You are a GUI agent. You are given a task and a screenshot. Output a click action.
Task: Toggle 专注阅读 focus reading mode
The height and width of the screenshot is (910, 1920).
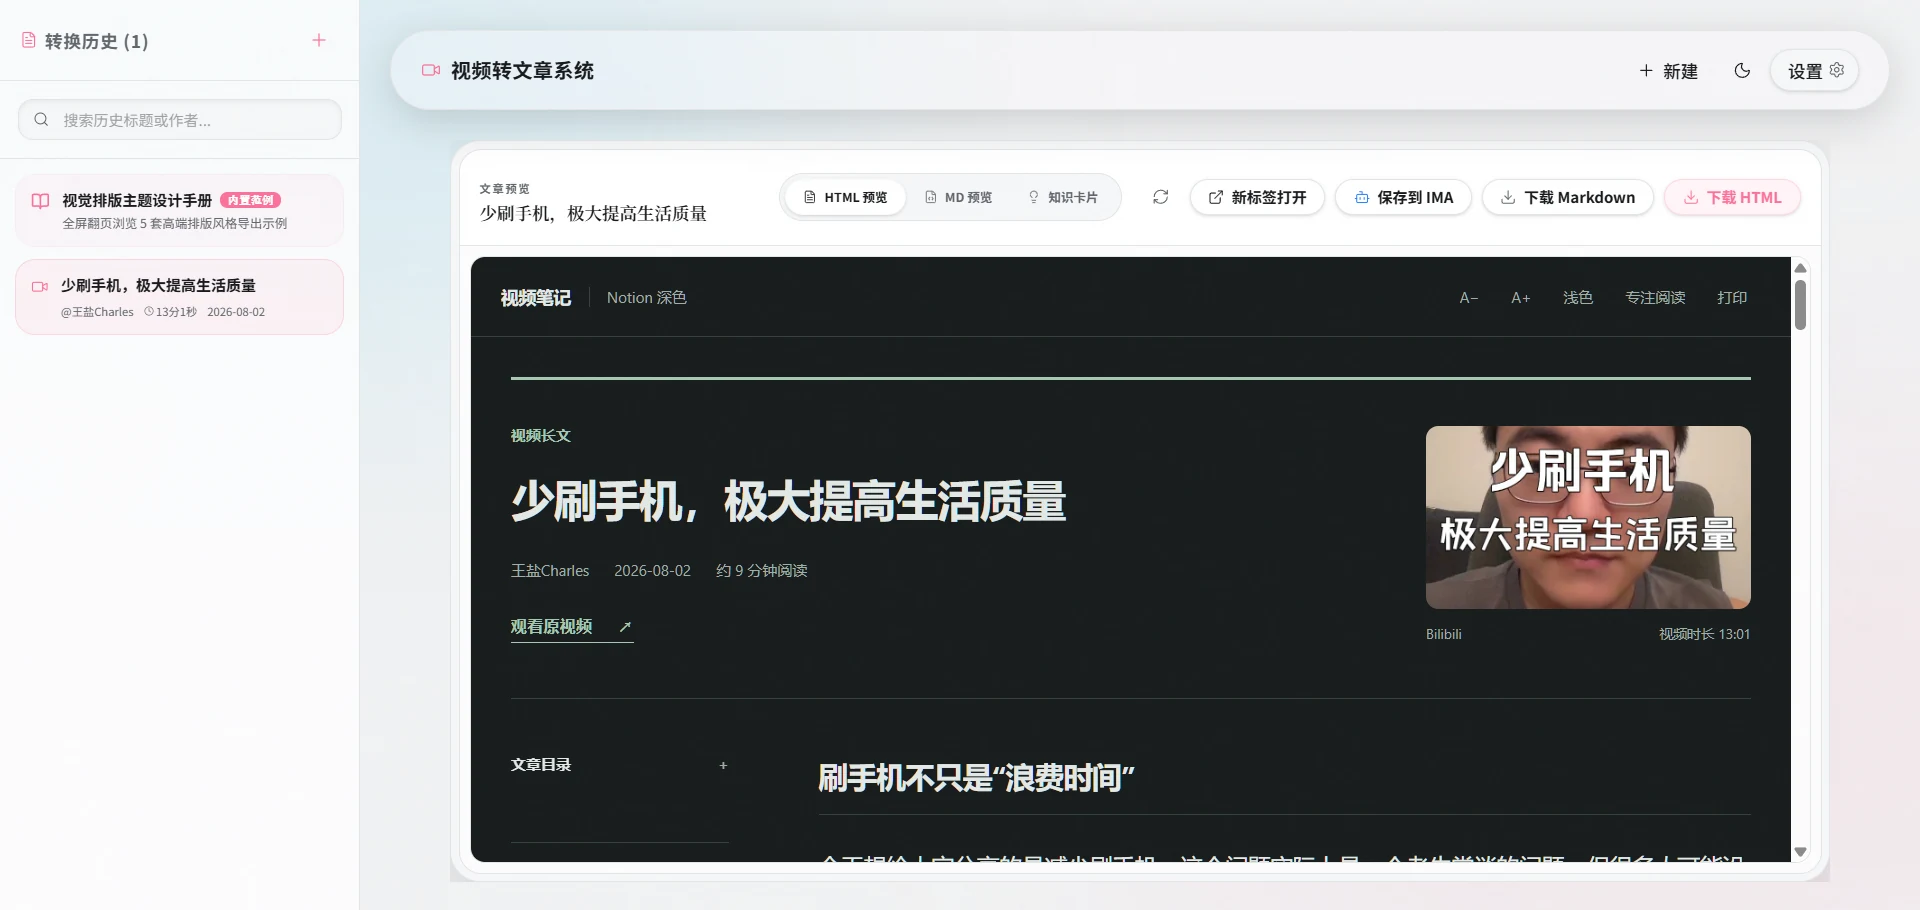[x=1655, y=298]
